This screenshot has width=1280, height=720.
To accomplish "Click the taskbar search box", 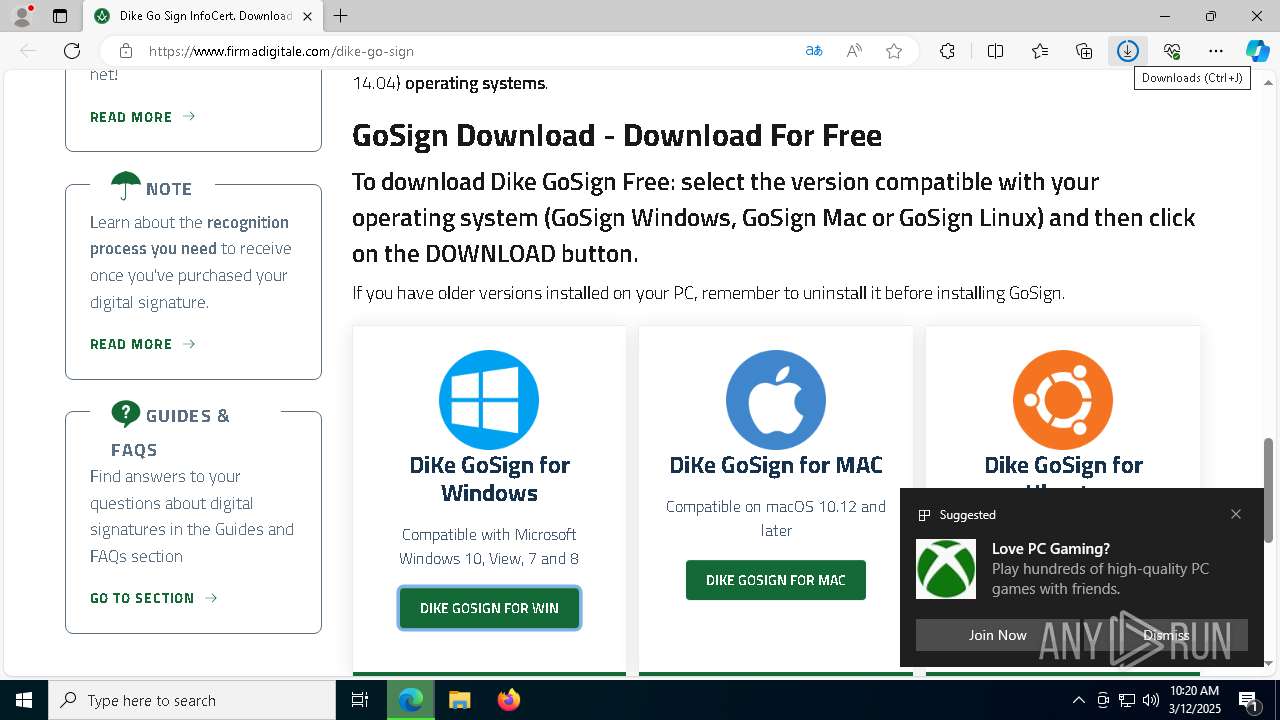I will tap(192, 700).
